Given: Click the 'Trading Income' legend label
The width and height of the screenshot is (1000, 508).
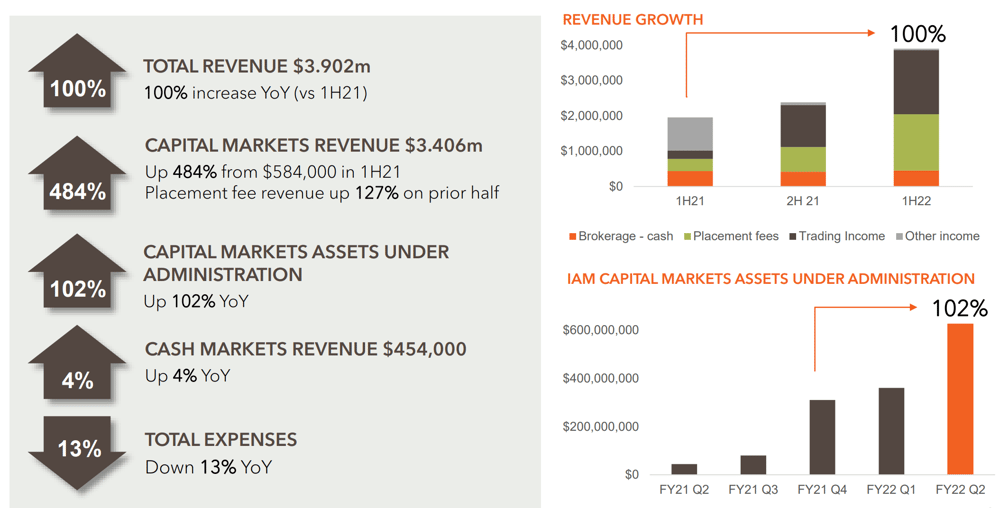Looking at the screenshot, I should pos(842,236).
